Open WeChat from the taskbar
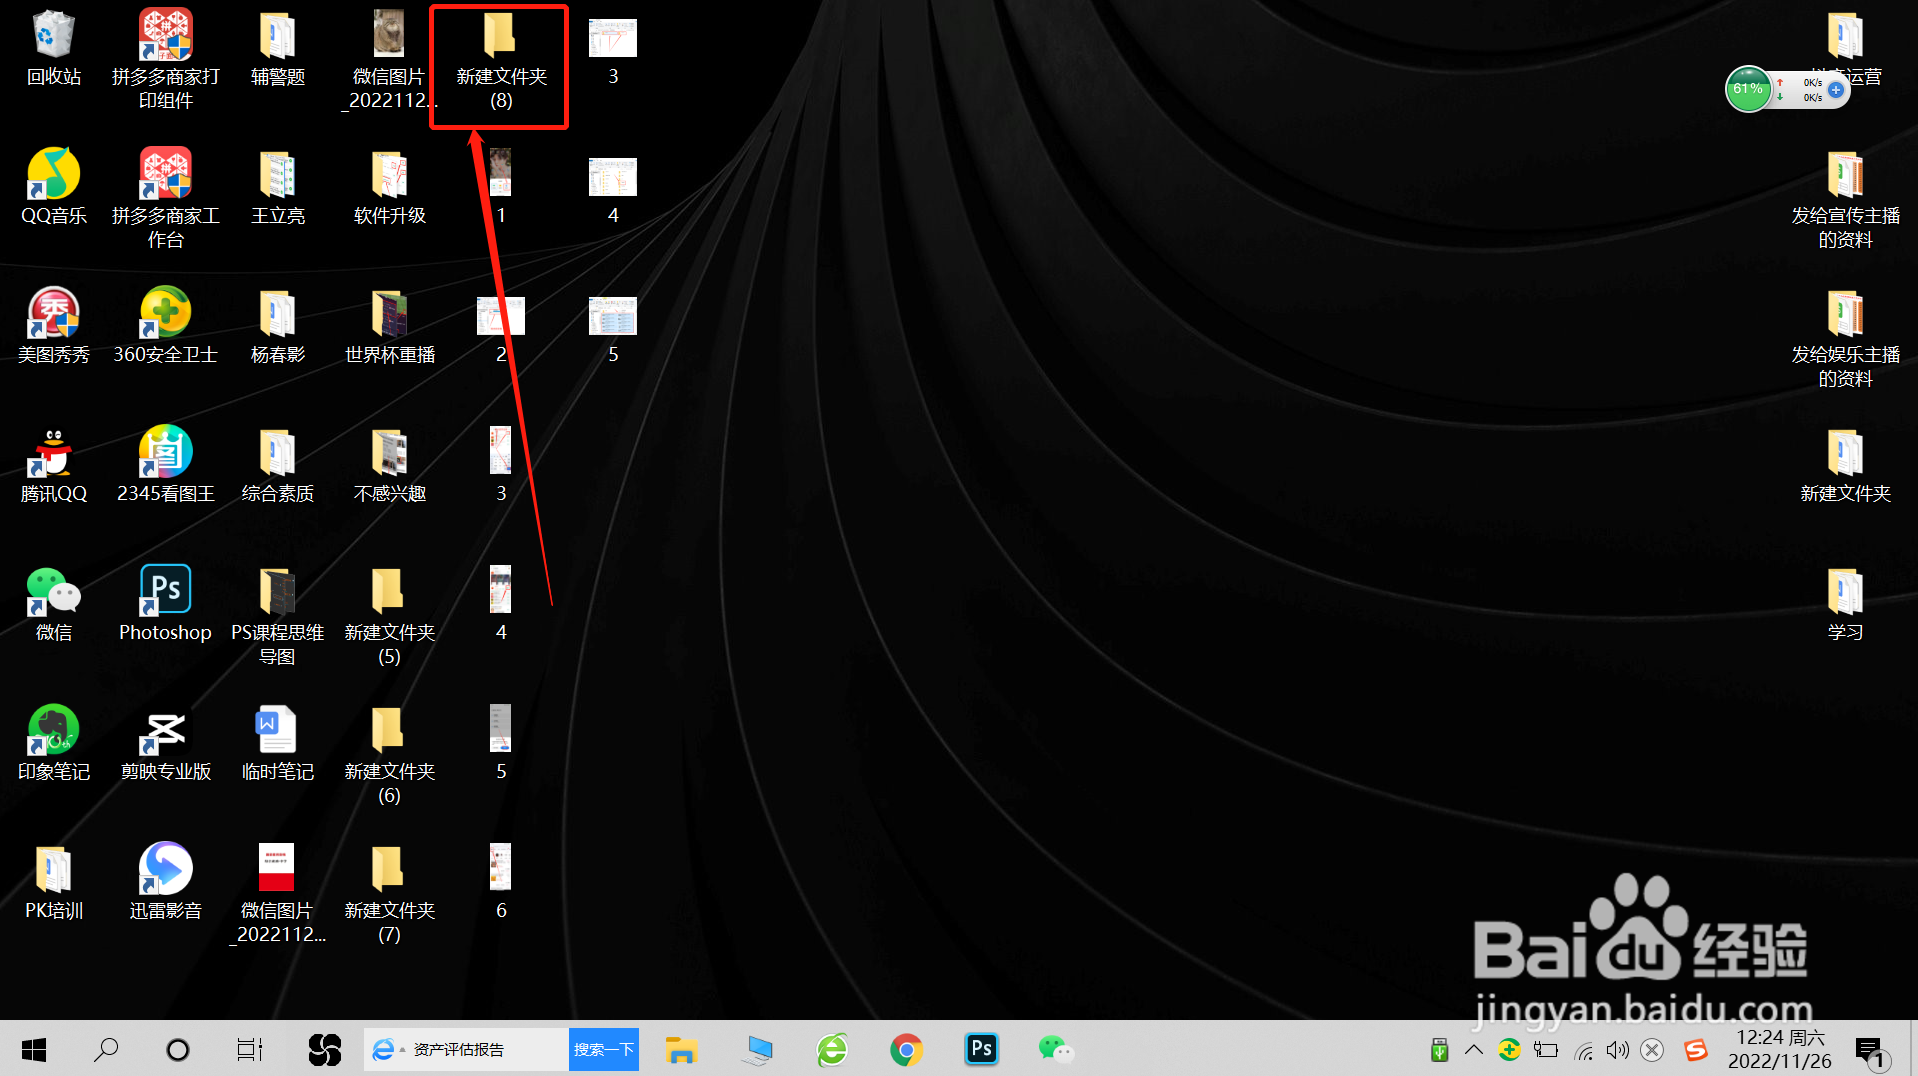Image resolution: width=1918 pixels, height=1076 pixels. [x=1056, y=1049]
